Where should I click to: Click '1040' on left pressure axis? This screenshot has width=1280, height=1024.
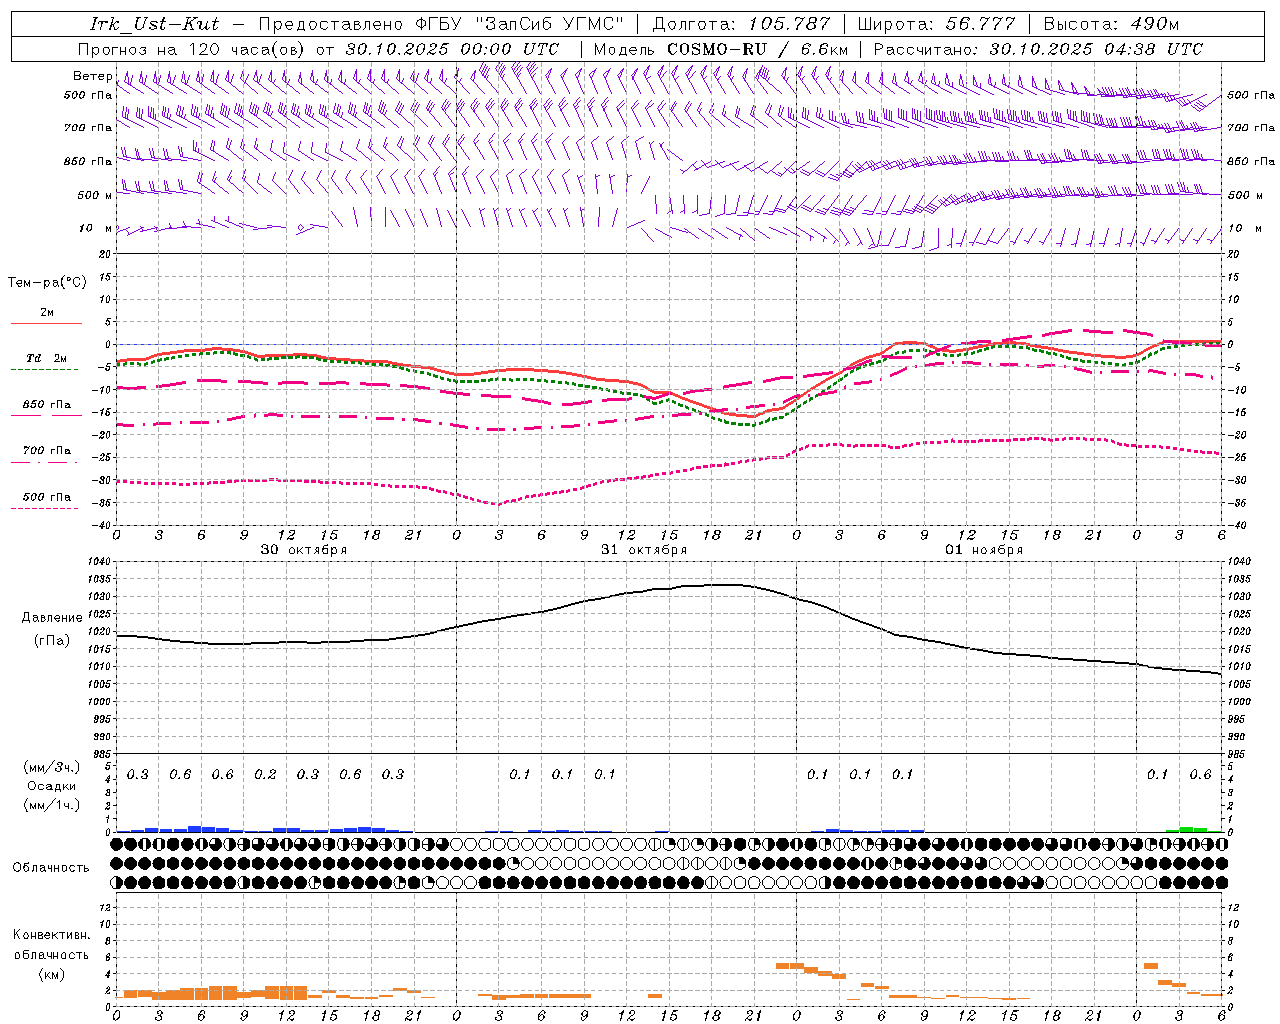101,562
